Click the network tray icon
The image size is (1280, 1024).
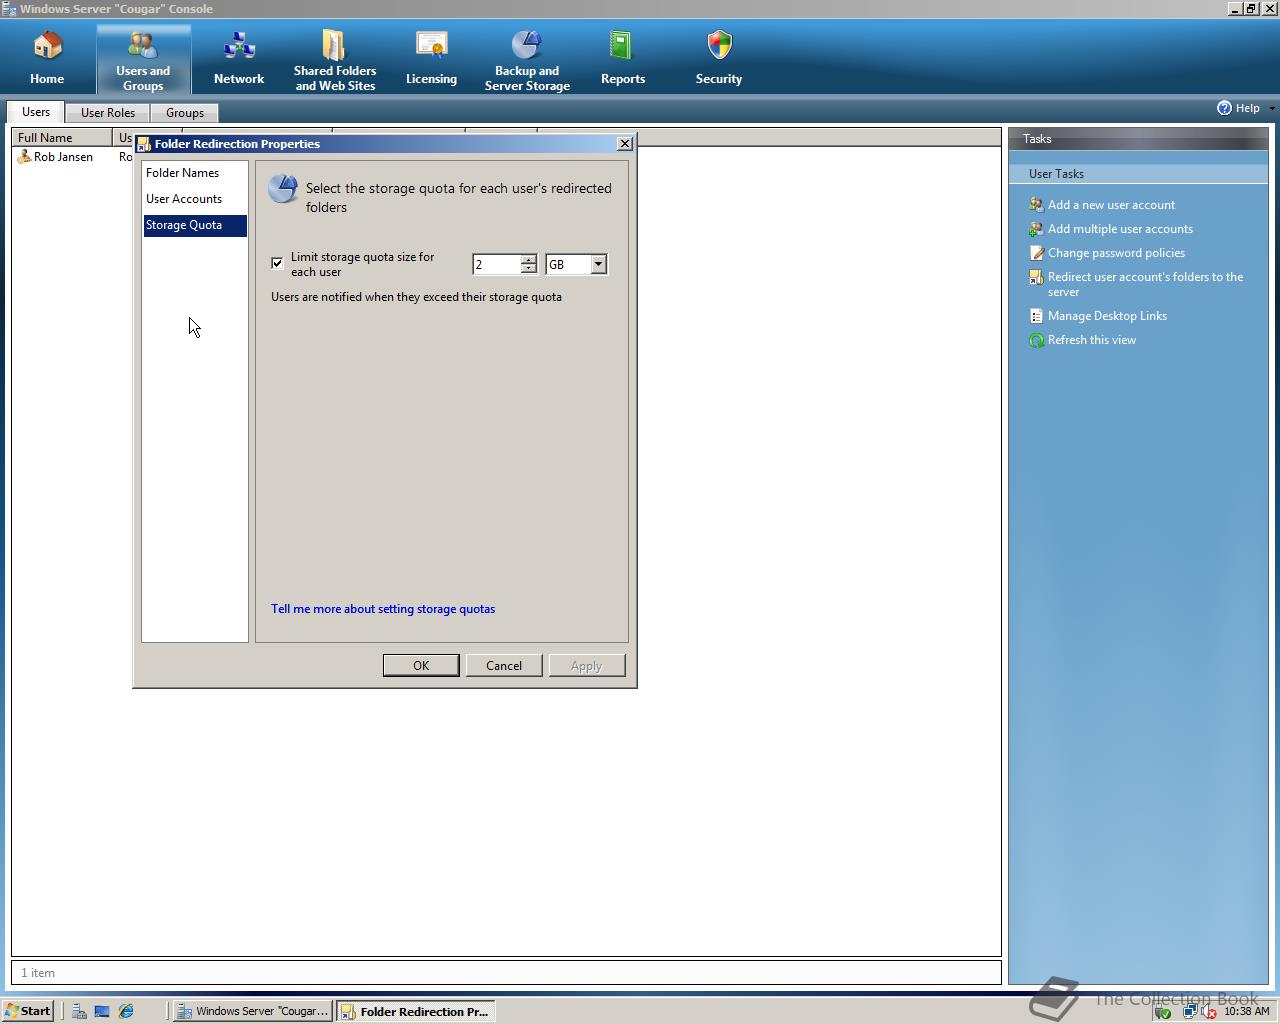point(1189,1012)
